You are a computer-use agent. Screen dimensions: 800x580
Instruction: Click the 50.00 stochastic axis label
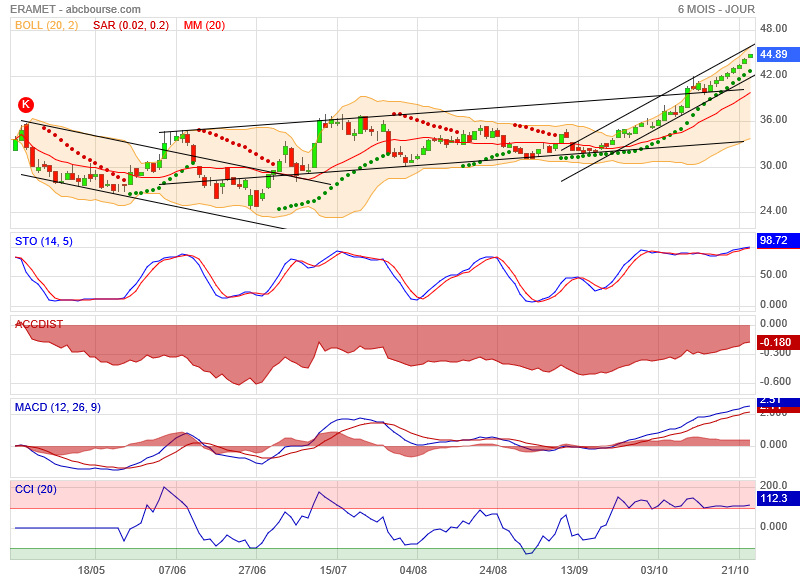pos(773,274)
